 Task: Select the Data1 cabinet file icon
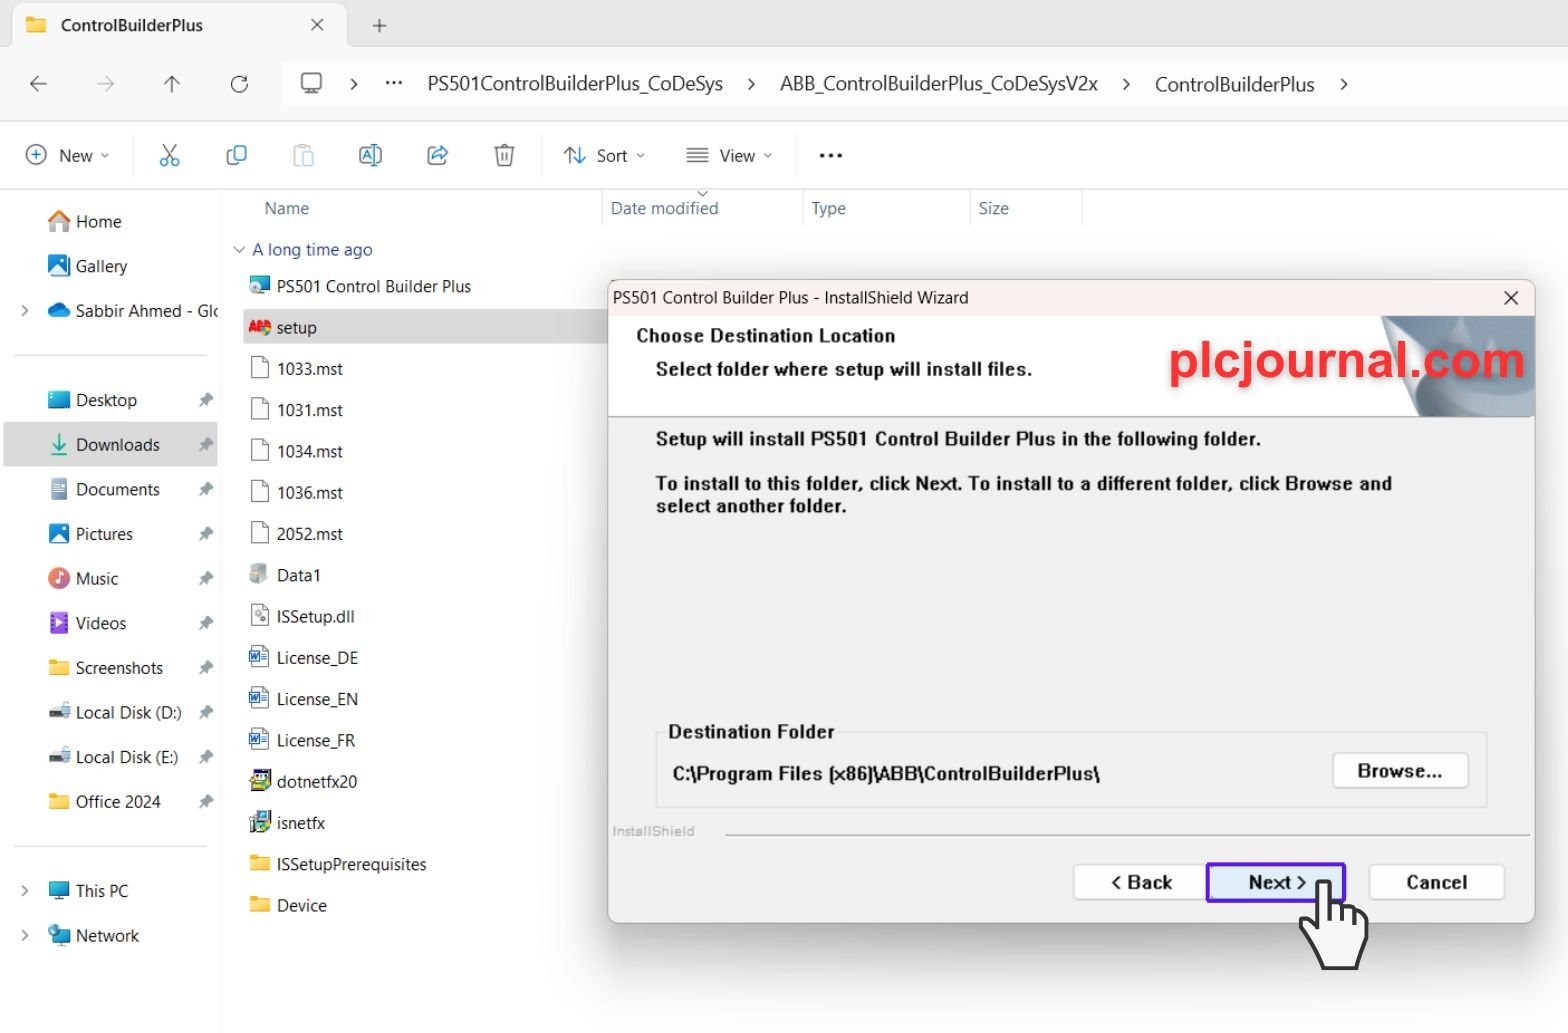pyautogui.click(x=259, y=574)
